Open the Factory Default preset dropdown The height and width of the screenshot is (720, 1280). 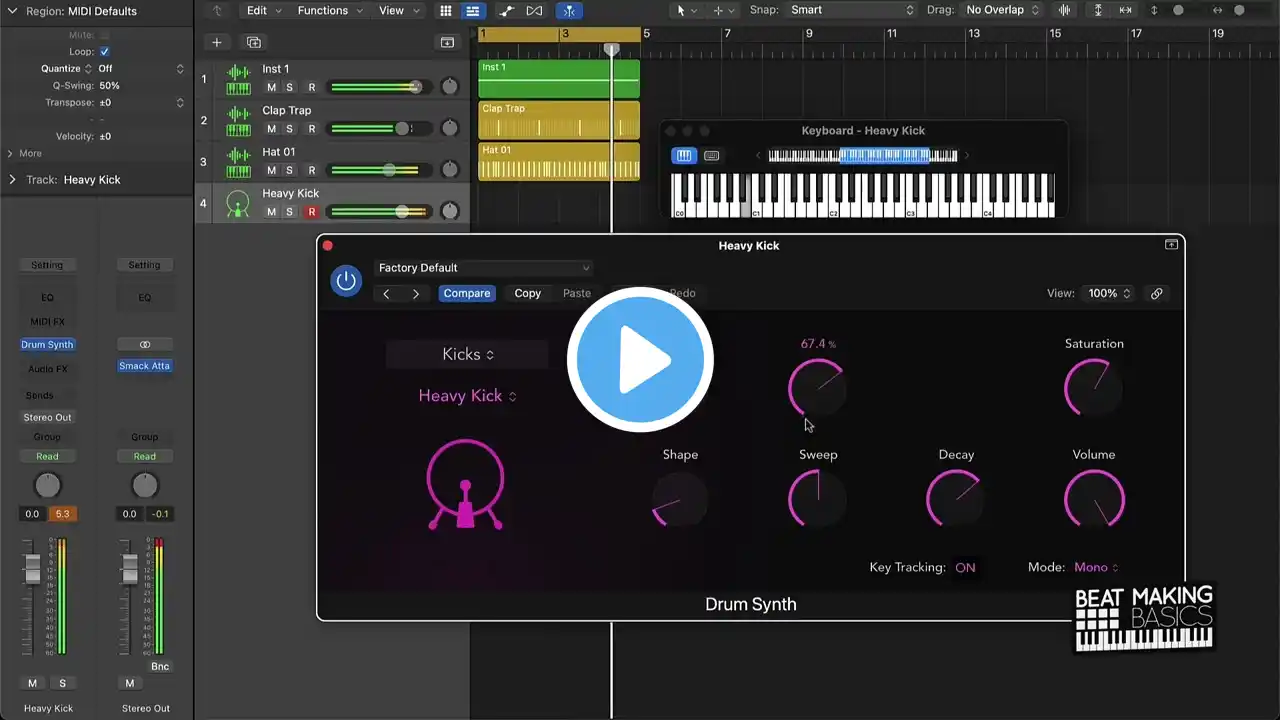pyautogui.click(x=484, y=268)
